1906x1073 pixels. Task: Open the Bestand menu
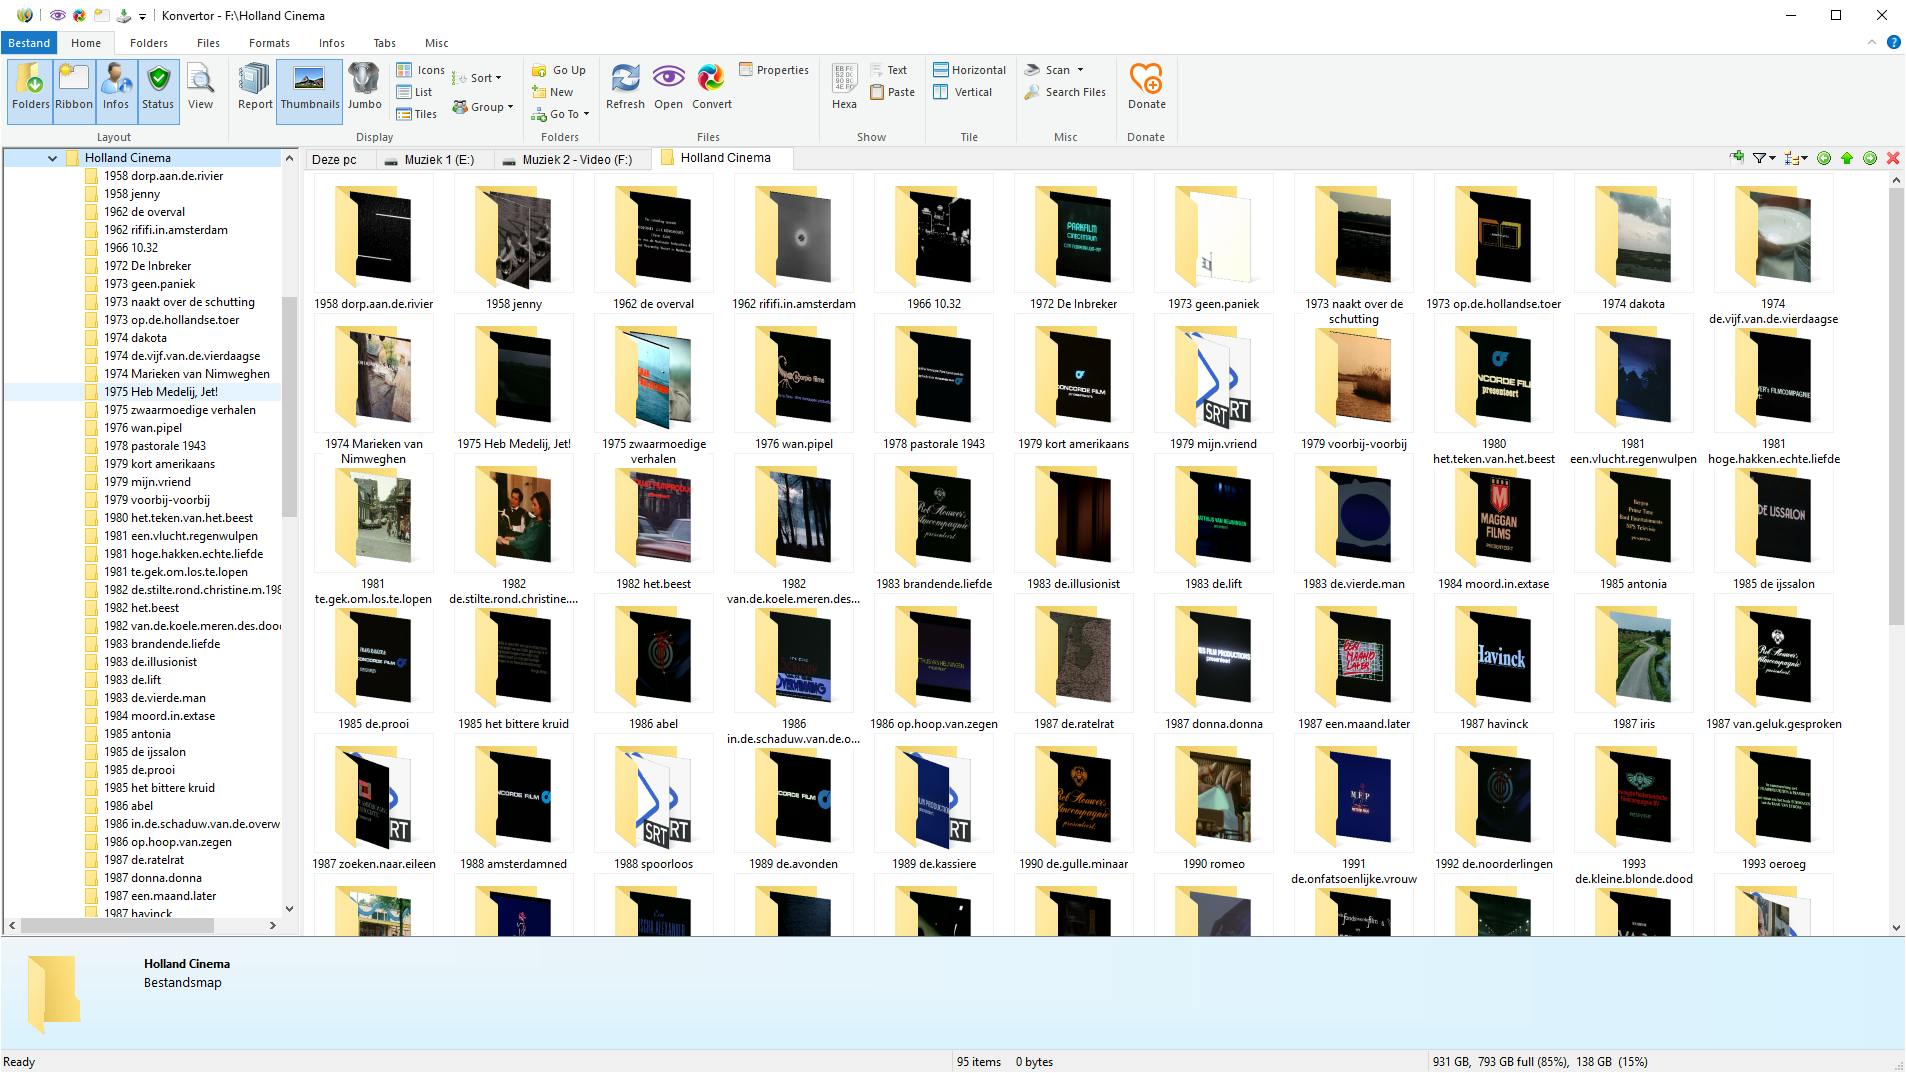tap(29, 43)
